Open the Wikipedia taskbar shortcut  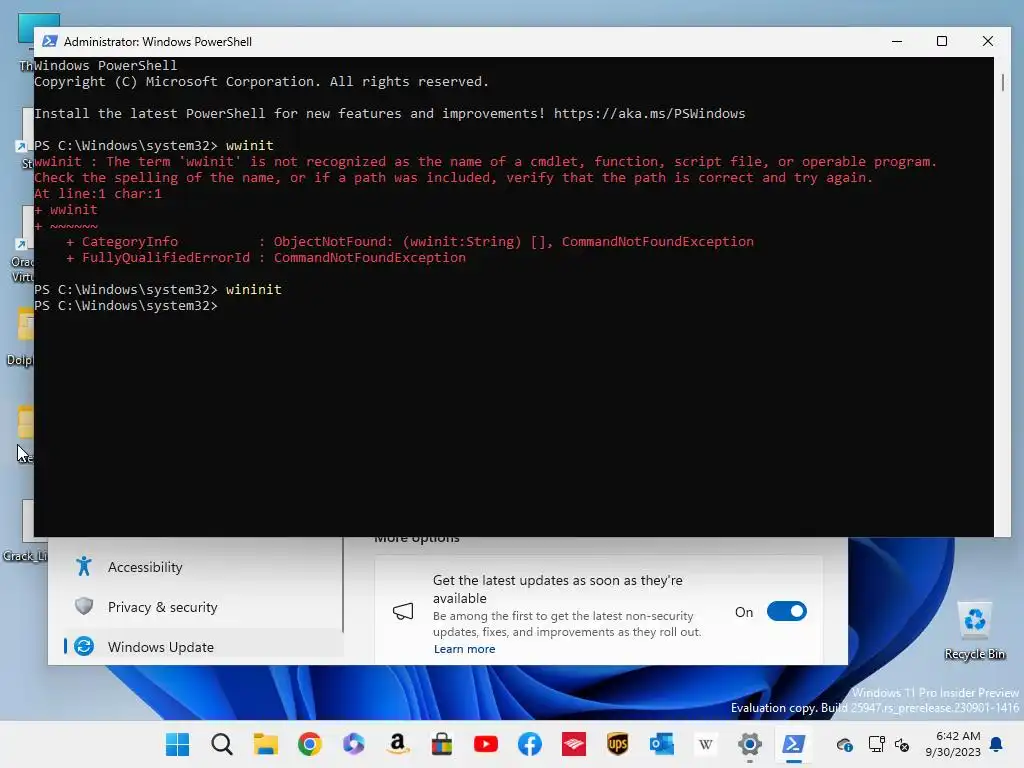pos(705,744)
